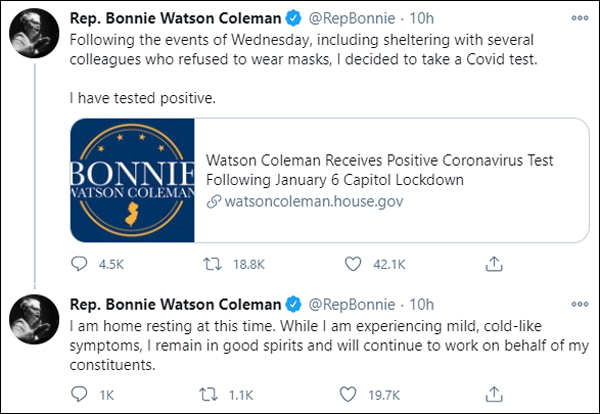600x414 pixels.
Task: Click the verified badge on first tweet
Action: point(295,18)
